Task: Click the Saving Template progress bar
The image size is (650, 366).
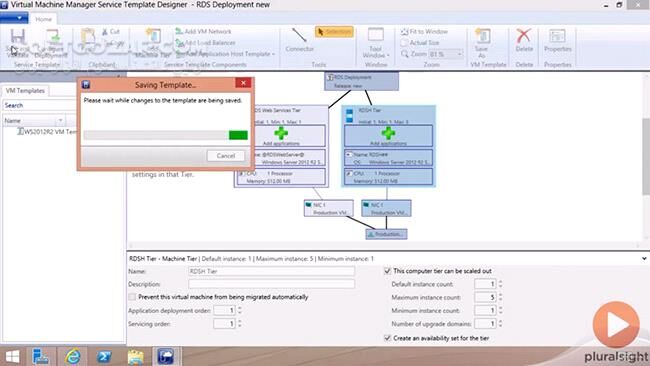Action: 165,135
